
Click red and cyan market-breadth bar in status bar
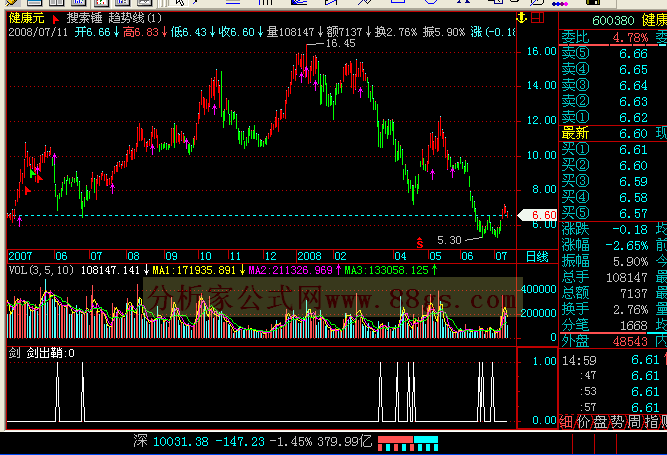tap(408, 443)
